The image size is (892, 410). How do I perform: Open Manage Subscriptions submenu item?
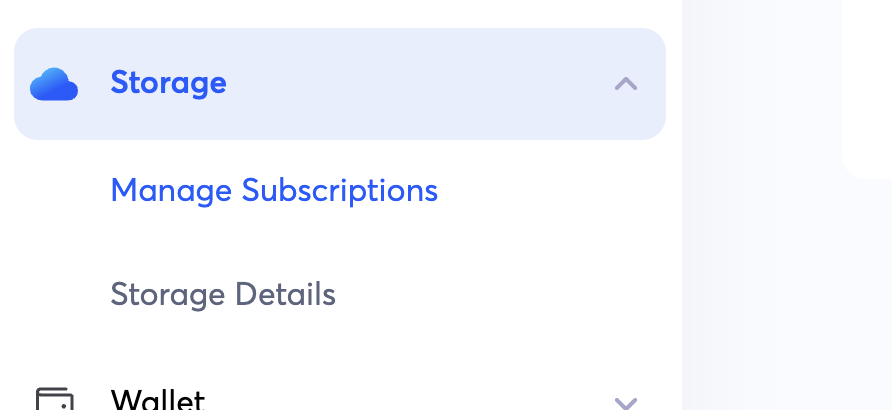274,190
